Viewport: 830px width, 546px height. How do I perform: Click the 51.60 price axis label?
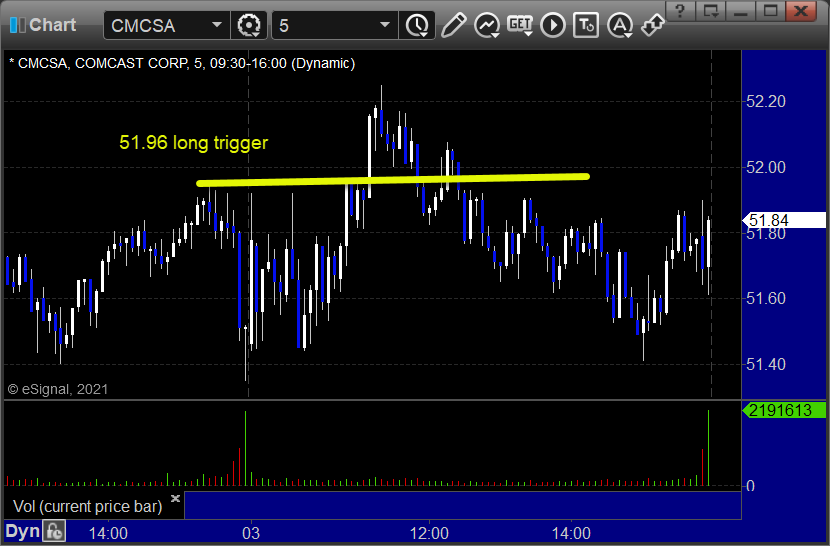765,298
